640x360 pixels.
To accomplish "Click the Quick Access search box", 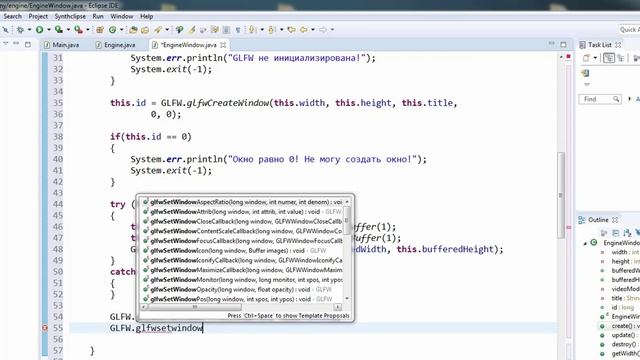I will [629, 29].
